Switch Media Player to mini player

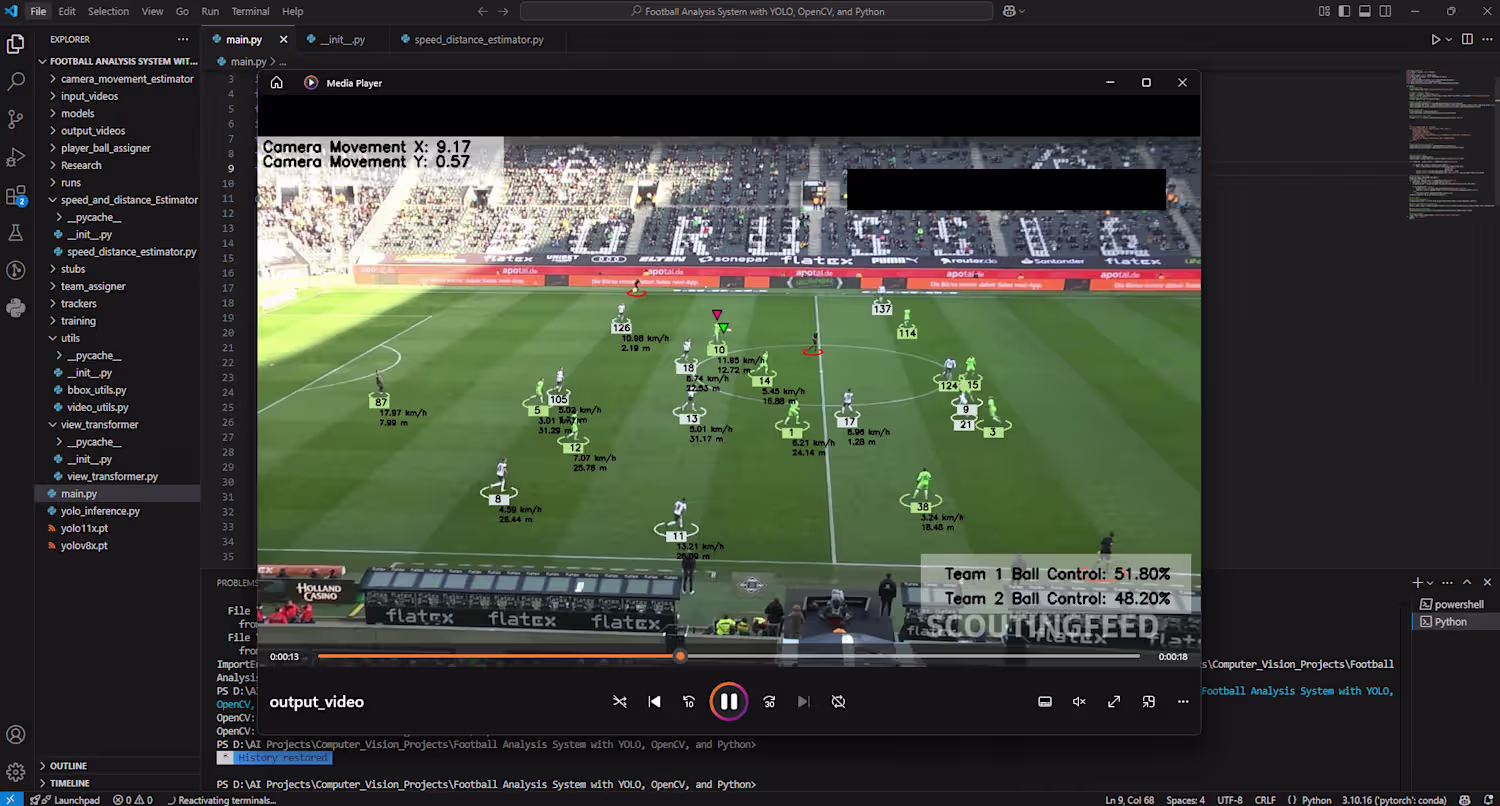pyautogui.click(x=1149, y=702)
